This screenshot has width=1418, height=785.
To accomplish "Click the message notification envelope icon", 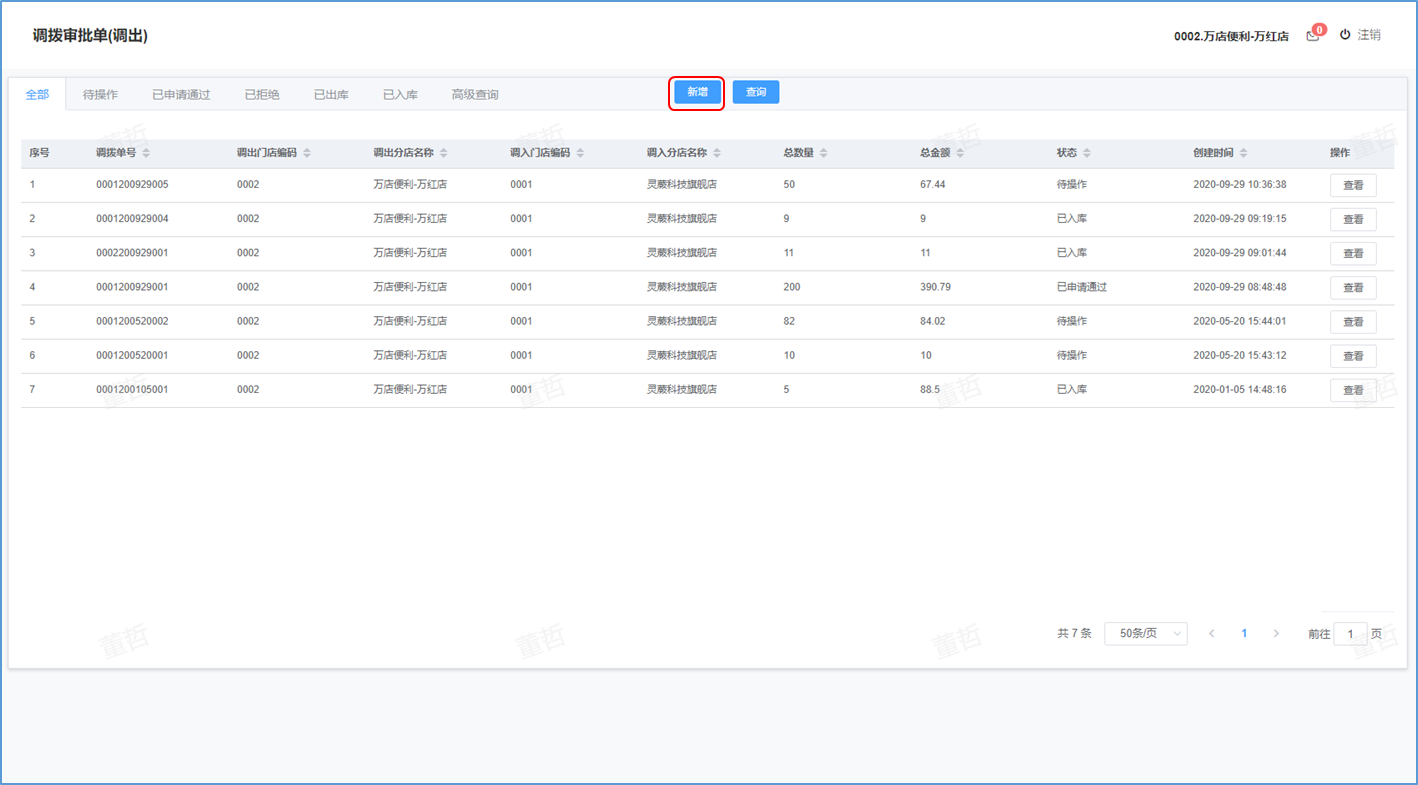I will [1312, 36].
